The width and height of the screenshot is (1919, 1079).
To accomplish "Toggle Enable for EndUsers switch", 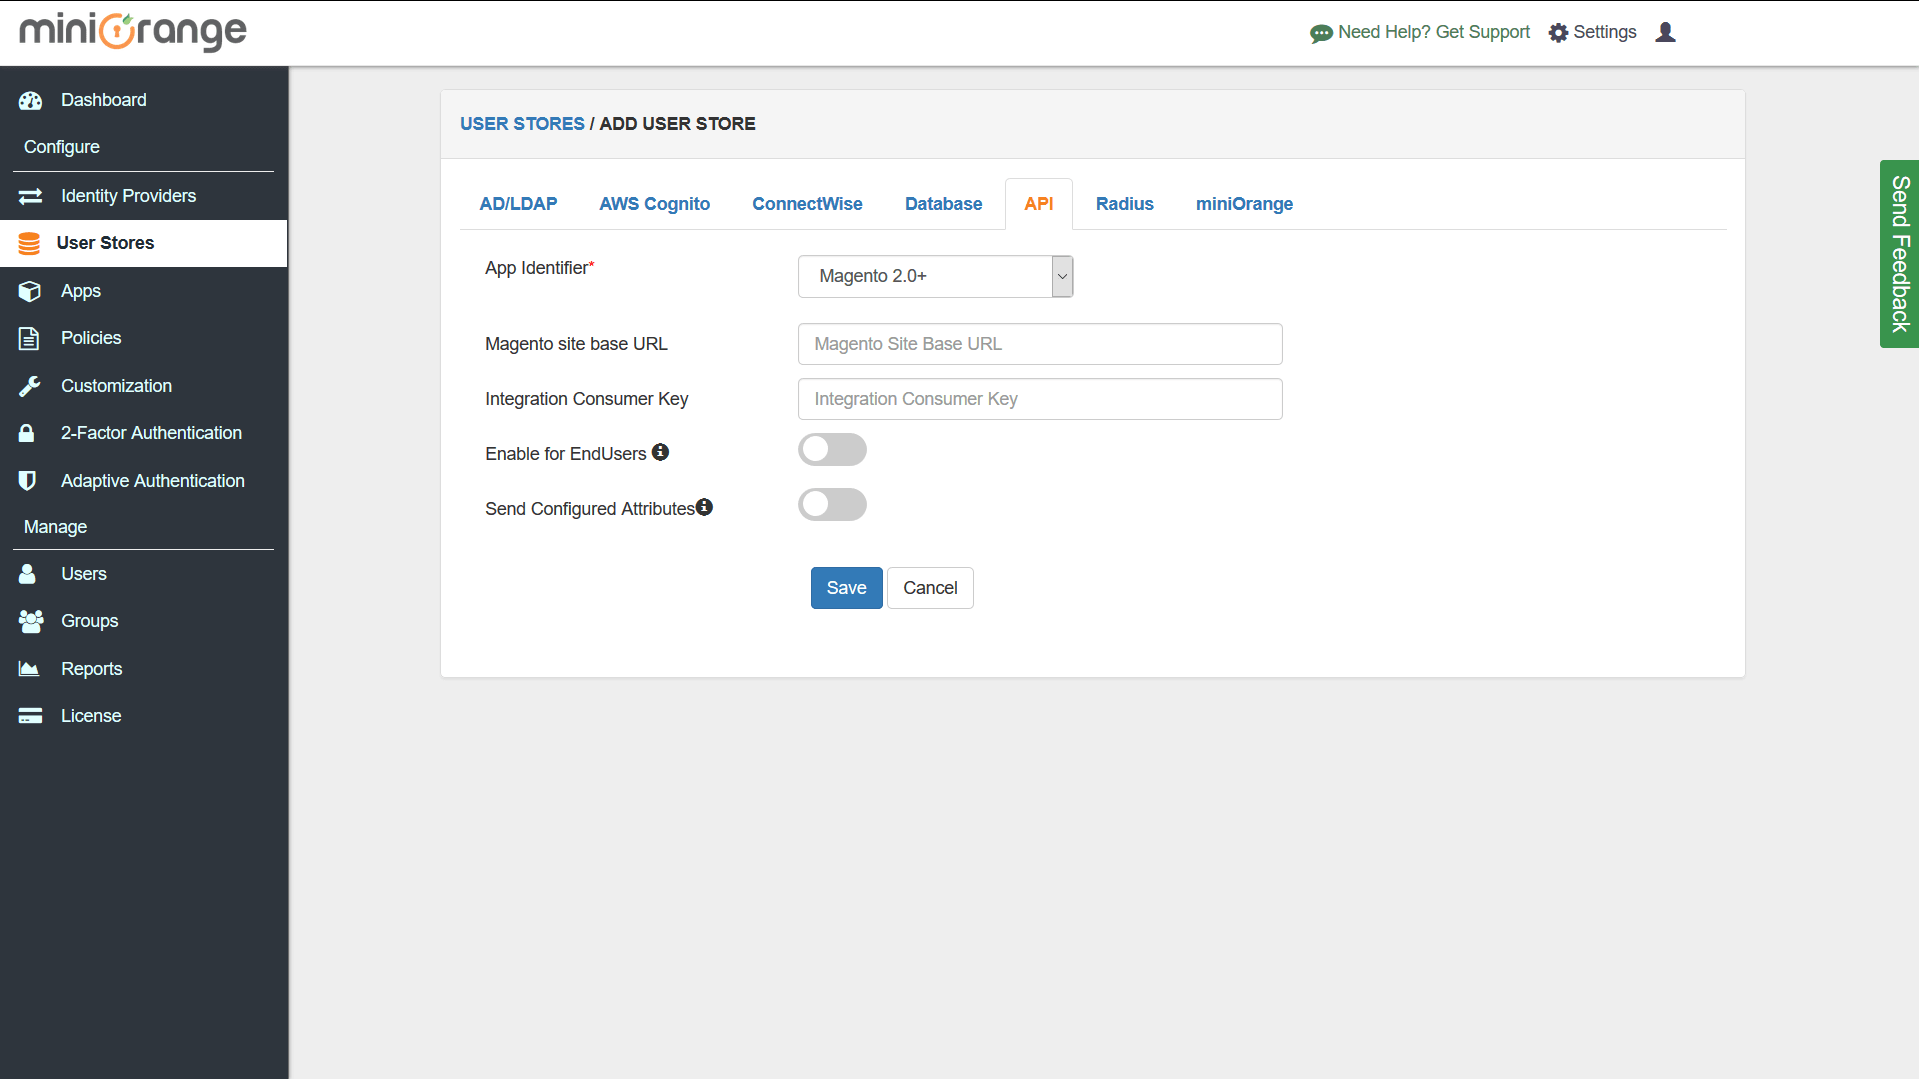I will 832,450.
